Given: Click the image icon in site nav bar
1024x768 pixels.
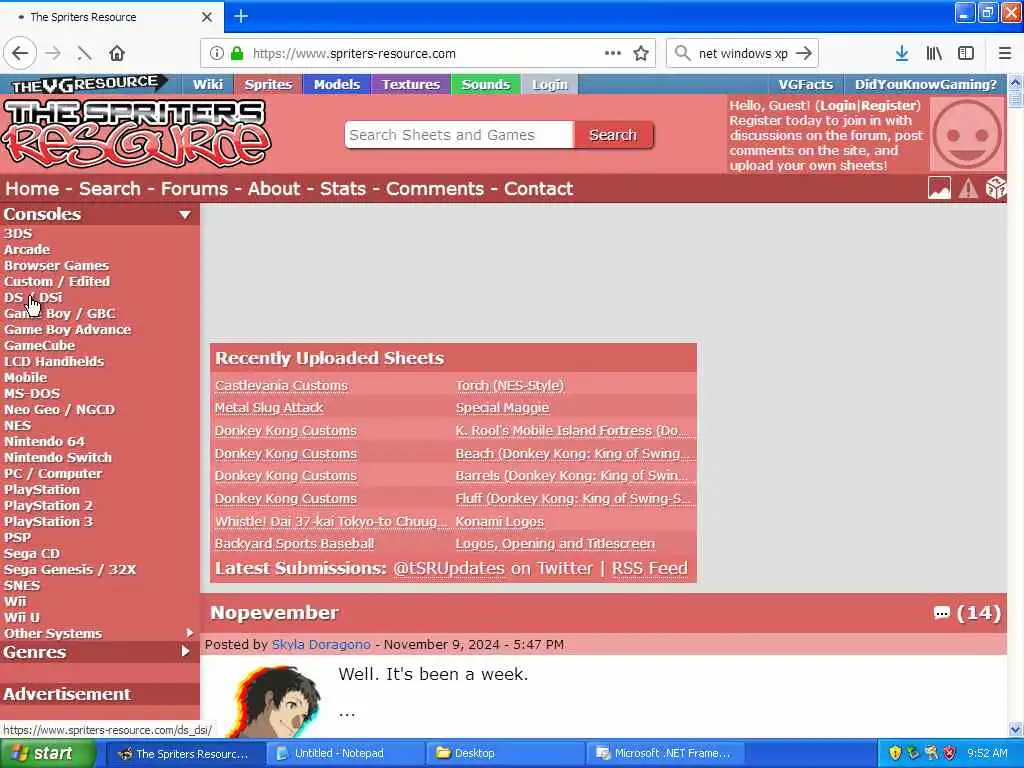Looking at the screenshot, I should pyautogui.click(x=939, y=188).
